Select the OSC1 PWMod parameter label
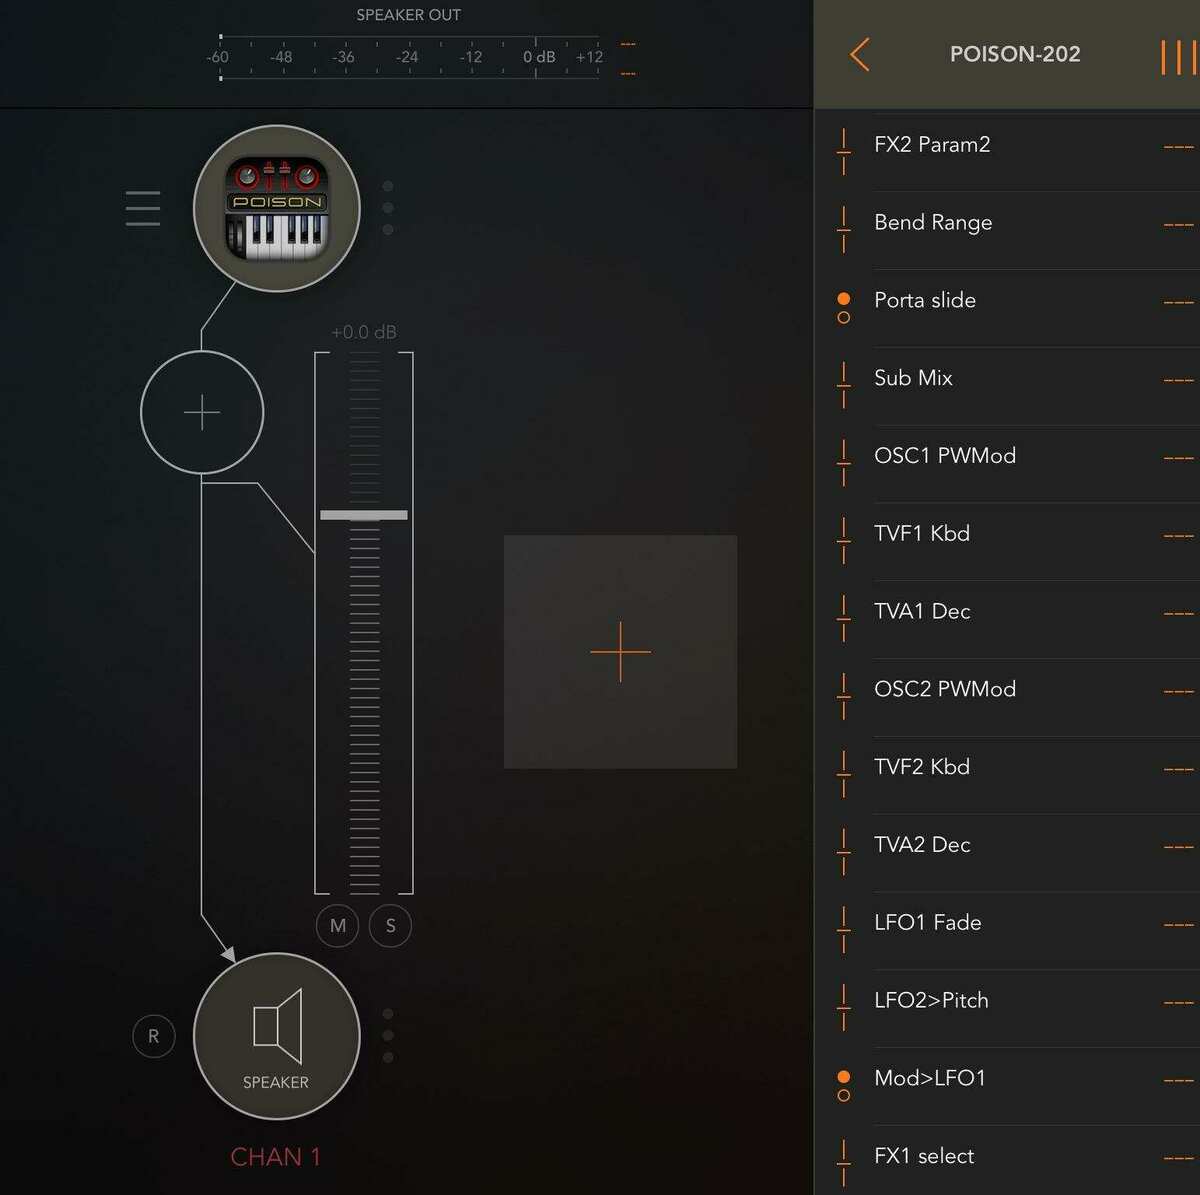Image resolution: width=1200 pixels, height=1195 pixels. [945, 456]
